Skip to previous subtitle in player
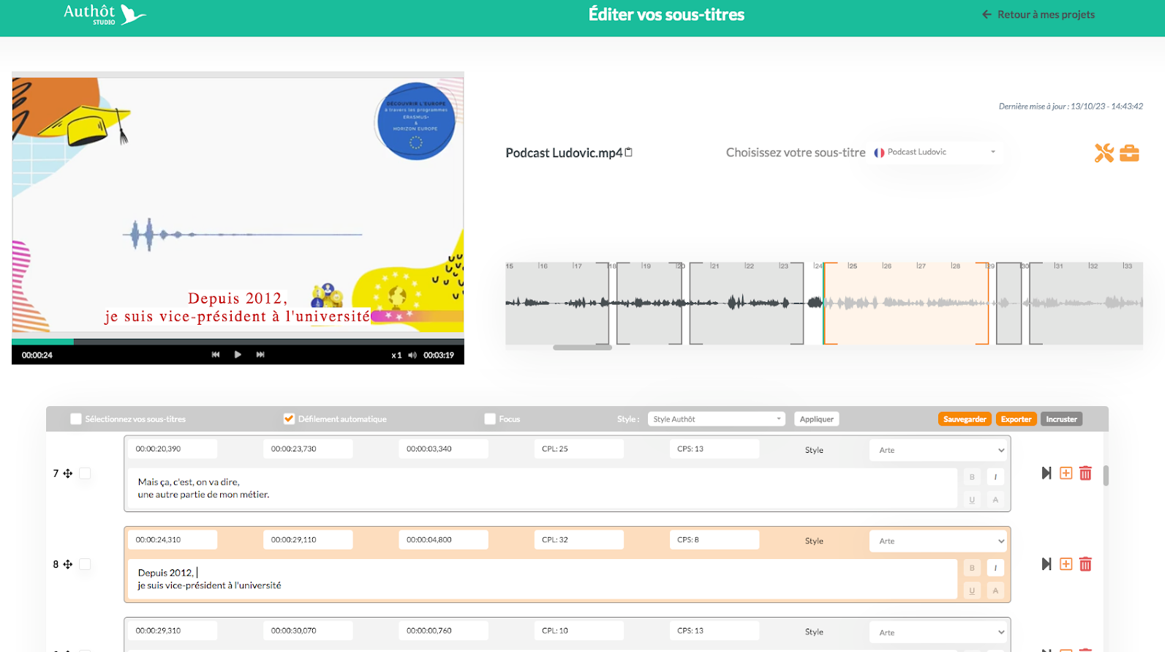Viewport: 1165px width, 654px height. pos(215,354)
